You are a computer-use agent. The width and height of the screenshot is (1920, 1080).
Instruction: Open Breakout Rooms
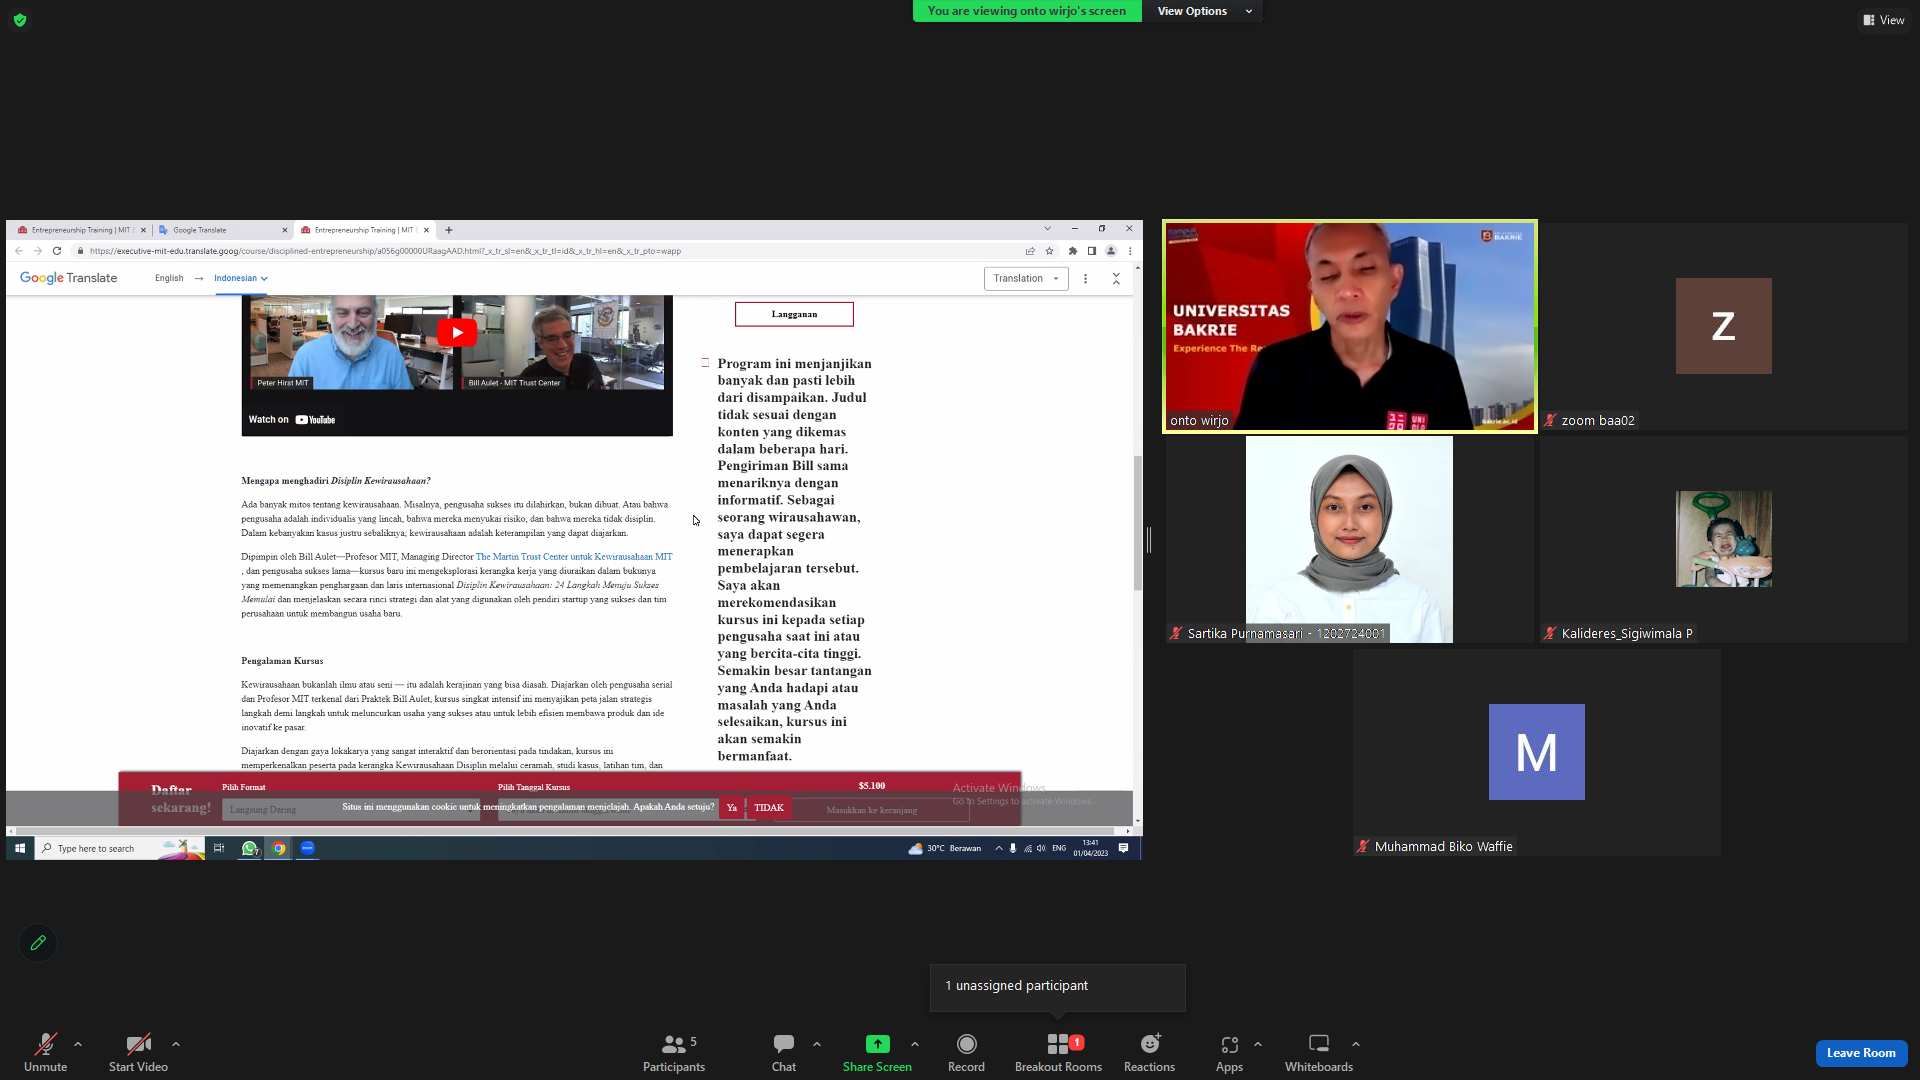[x=1058, y=1052]
